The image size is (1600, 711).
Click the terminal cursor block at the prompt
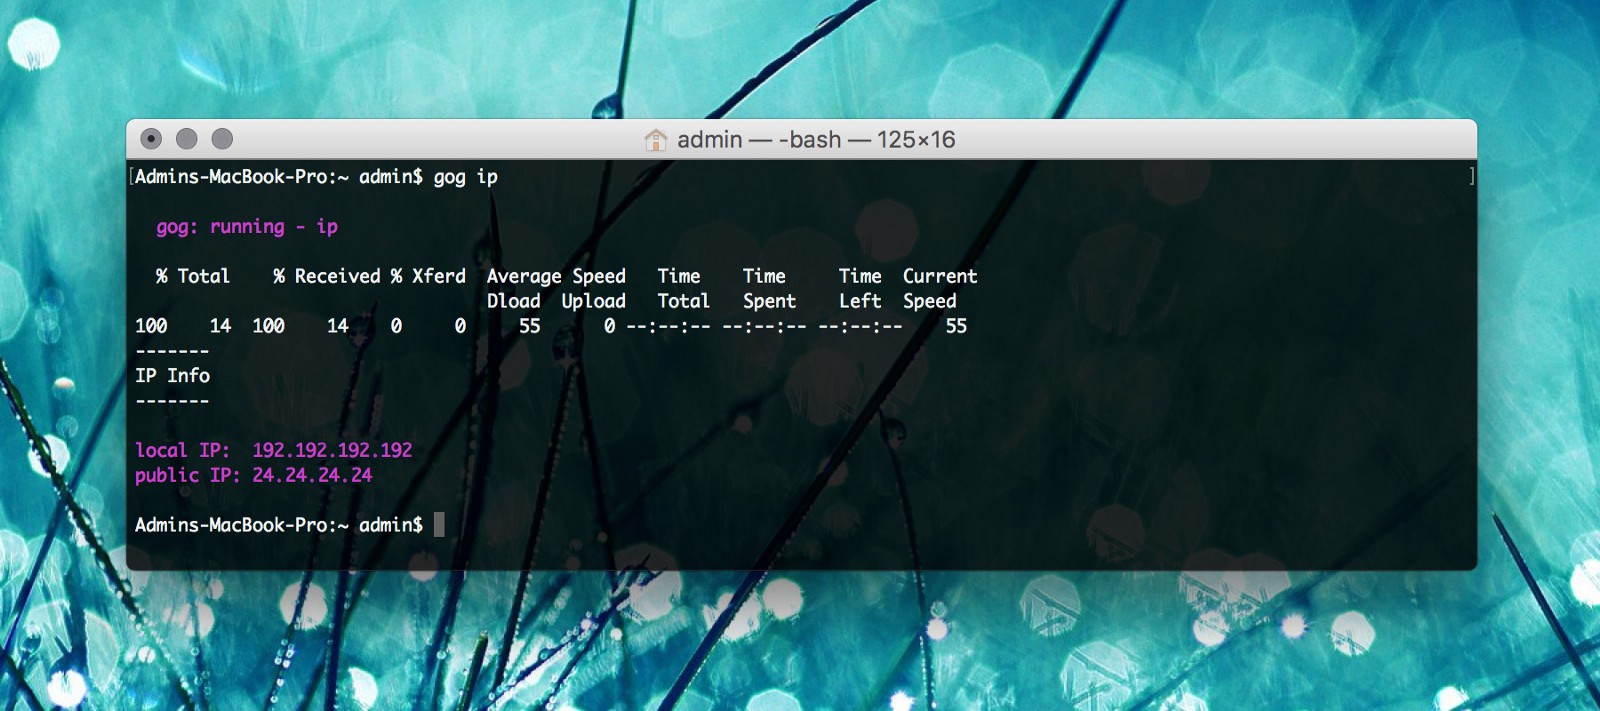[x=439, y=525]
